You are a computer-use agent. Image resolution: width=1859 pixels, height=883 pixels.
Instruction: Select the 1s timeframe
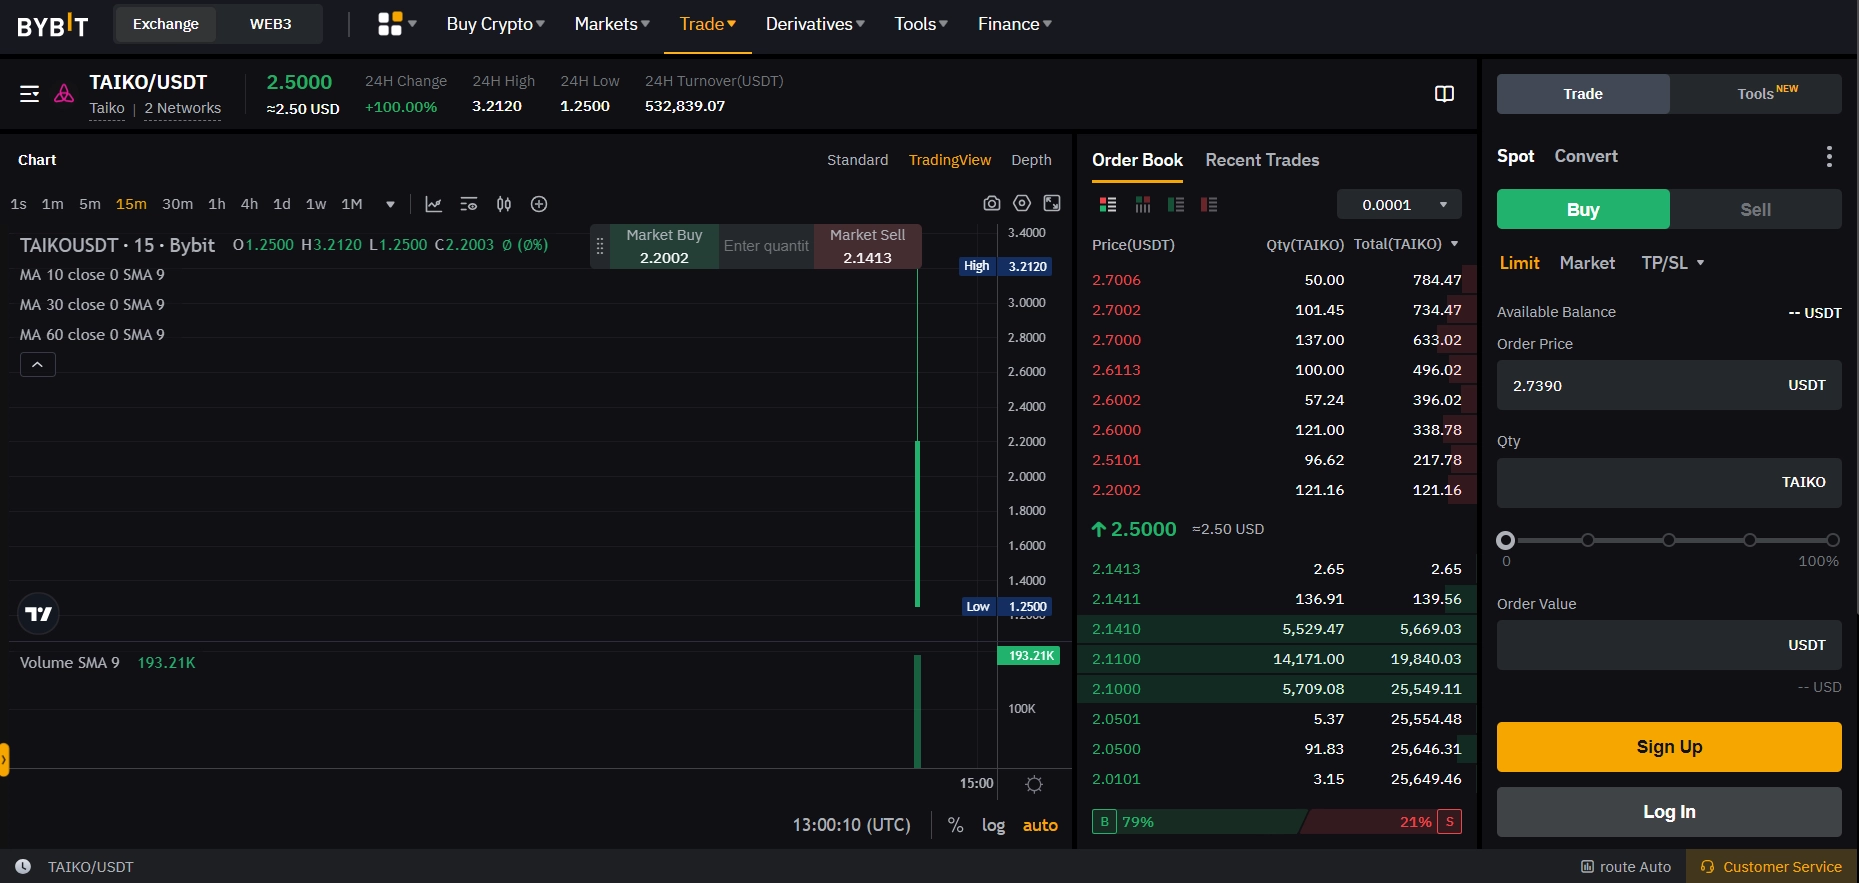[x=18, y=204]
